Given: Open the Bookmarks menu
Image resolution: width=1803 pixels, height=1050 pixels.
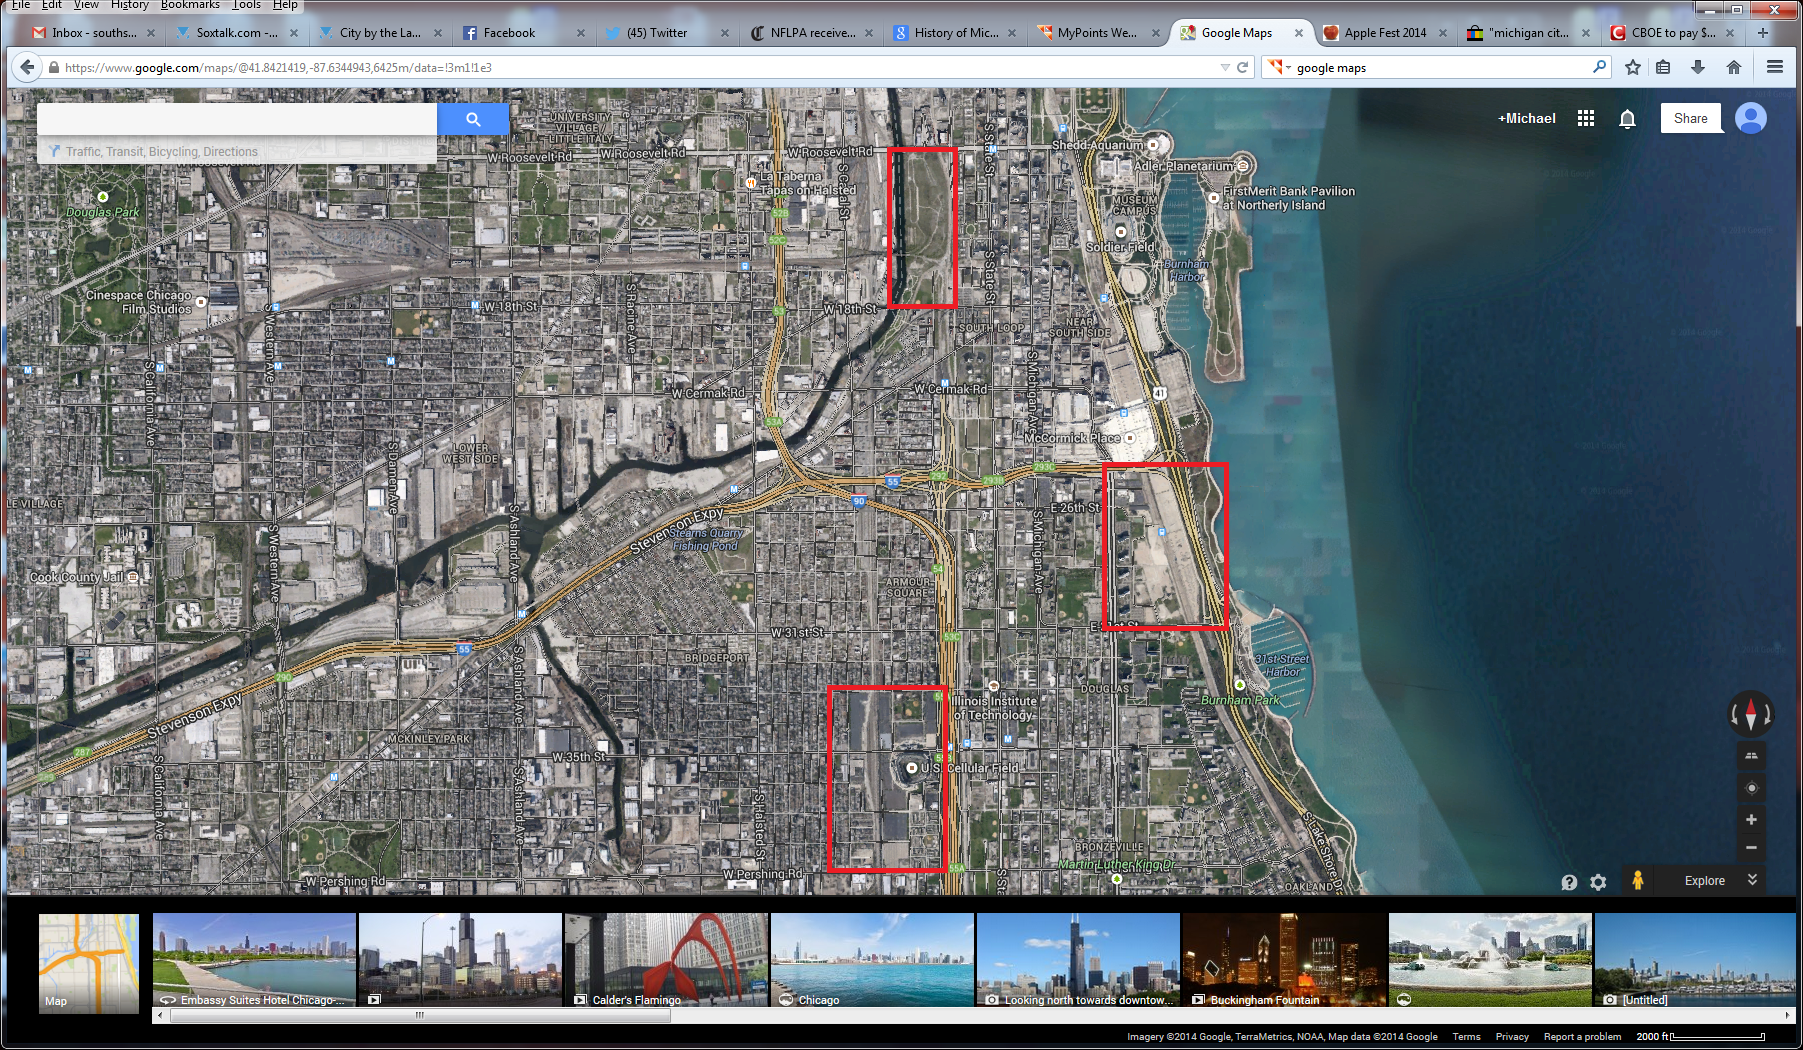Looking at the screenshot, I should [190, 5].
